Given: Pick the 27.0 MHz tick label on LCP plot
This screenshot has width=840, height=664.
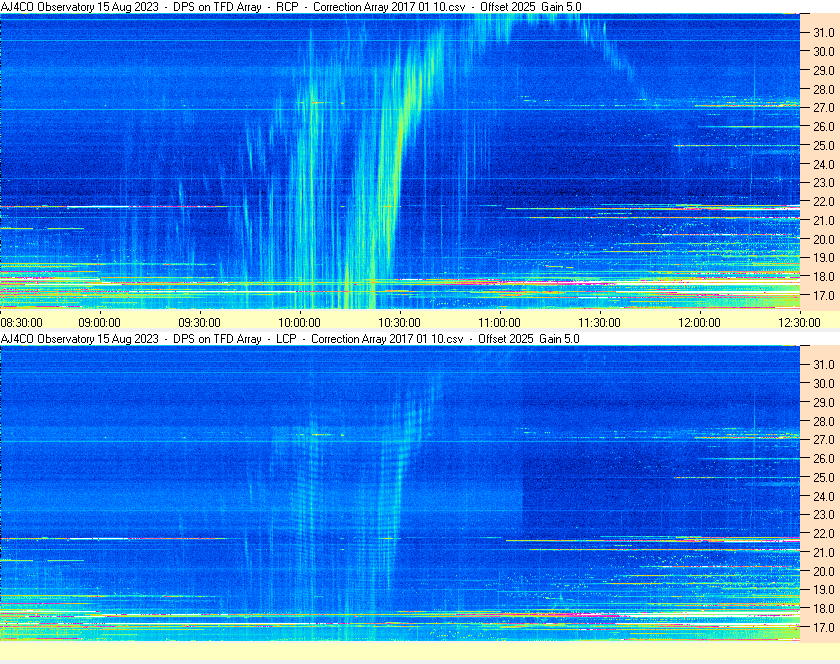Looking at the screenshot, I should coord(824,440).
